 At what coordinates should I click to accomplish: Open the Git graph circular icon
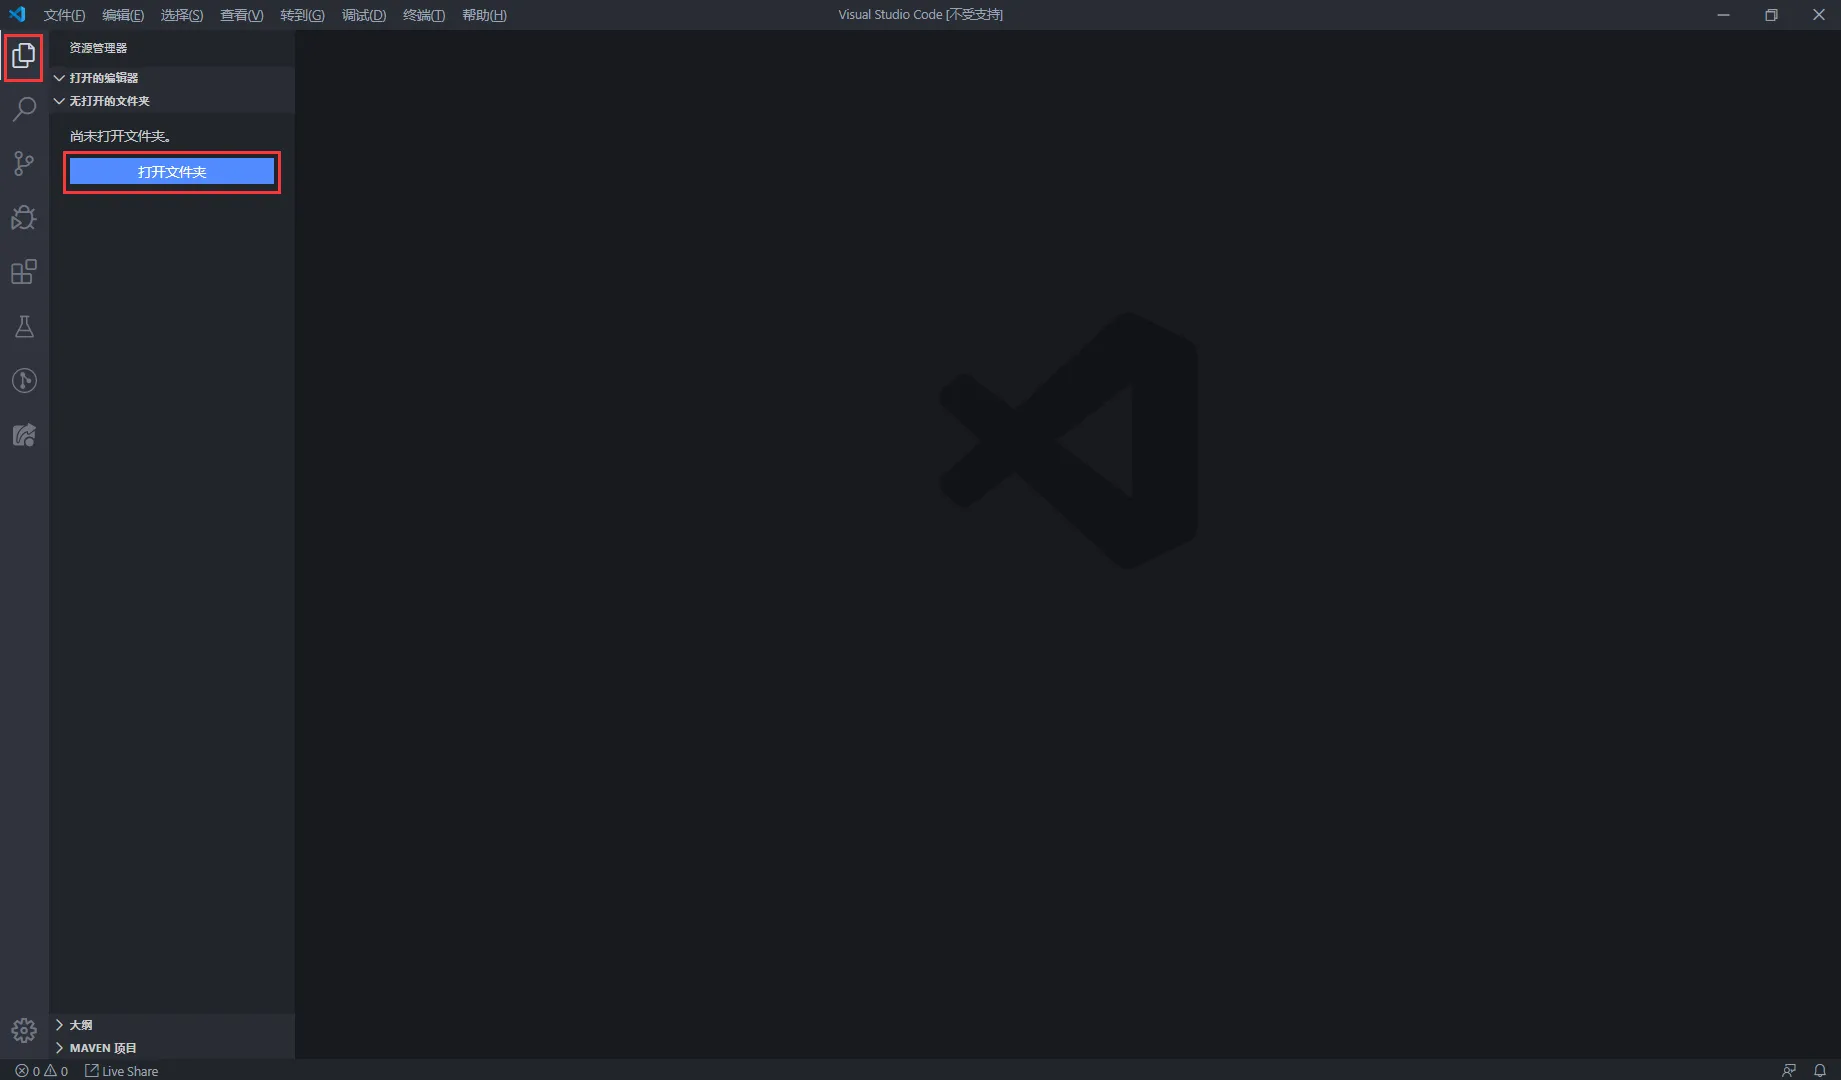[x=24, y=380]
